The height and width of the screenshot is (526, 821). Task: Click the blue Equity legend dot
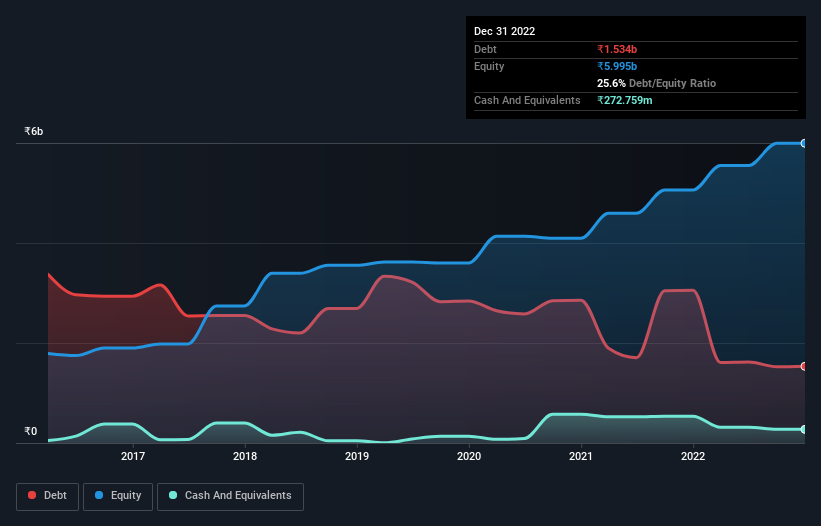[99, 495]
